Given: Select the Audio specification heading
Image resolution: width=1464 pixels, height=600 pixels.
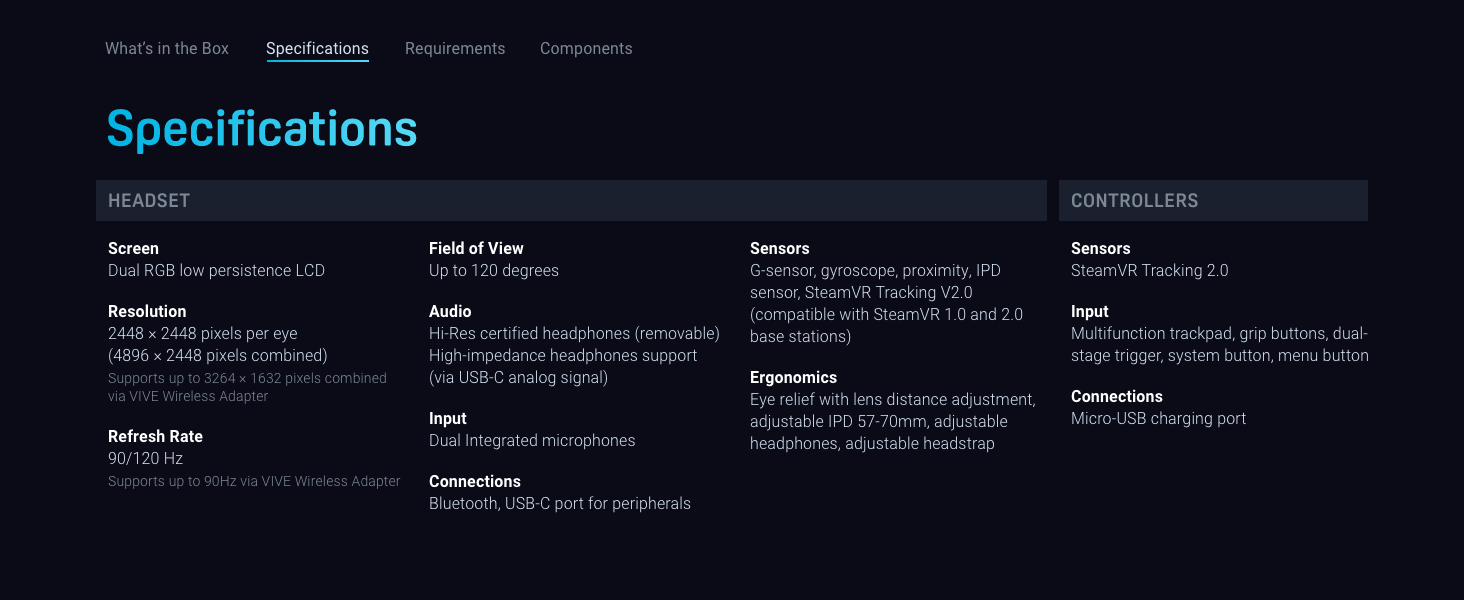Looking at the screenshot, I should pos(450,311).
